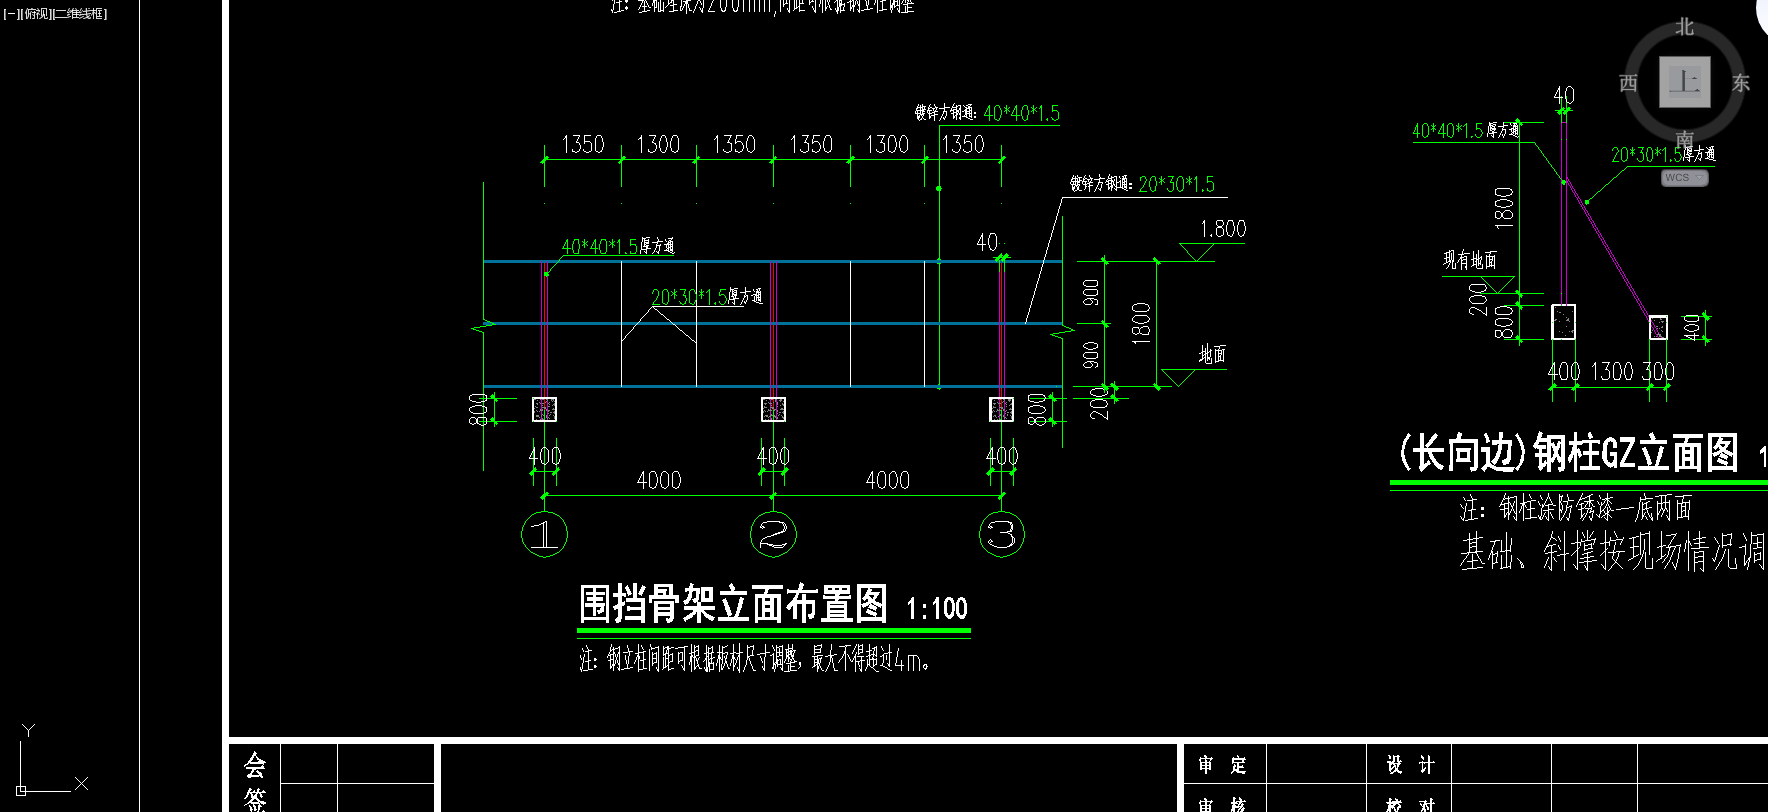
Task: Click the 镀锌方钢通: 40*40*1.5 leader label
Action: tap(987, 113)
